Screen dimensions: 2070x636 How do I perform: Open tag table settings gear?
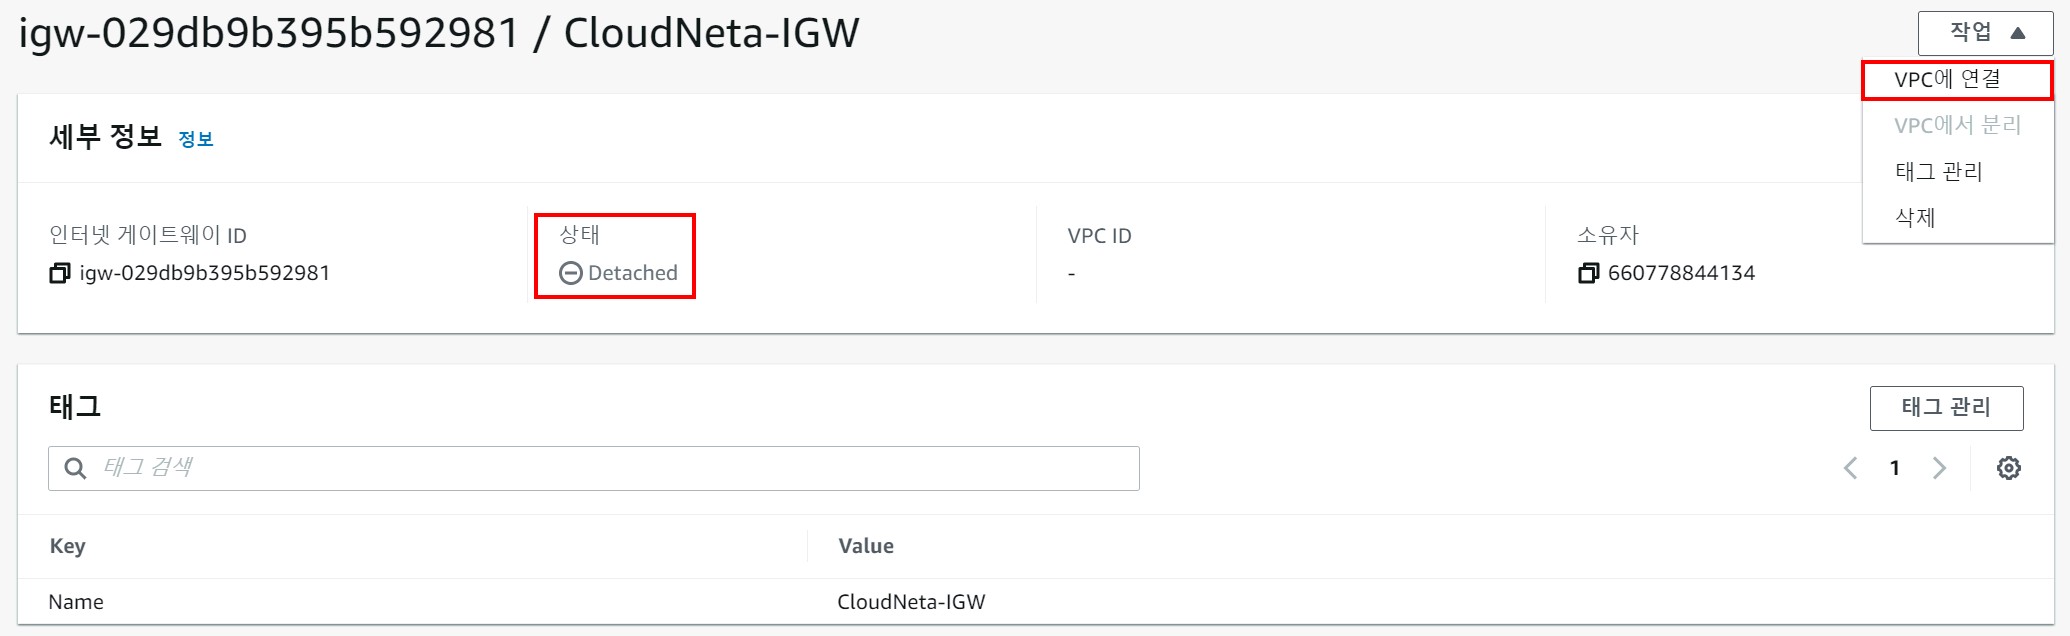pyautogui.click(x=2008, y=468)
